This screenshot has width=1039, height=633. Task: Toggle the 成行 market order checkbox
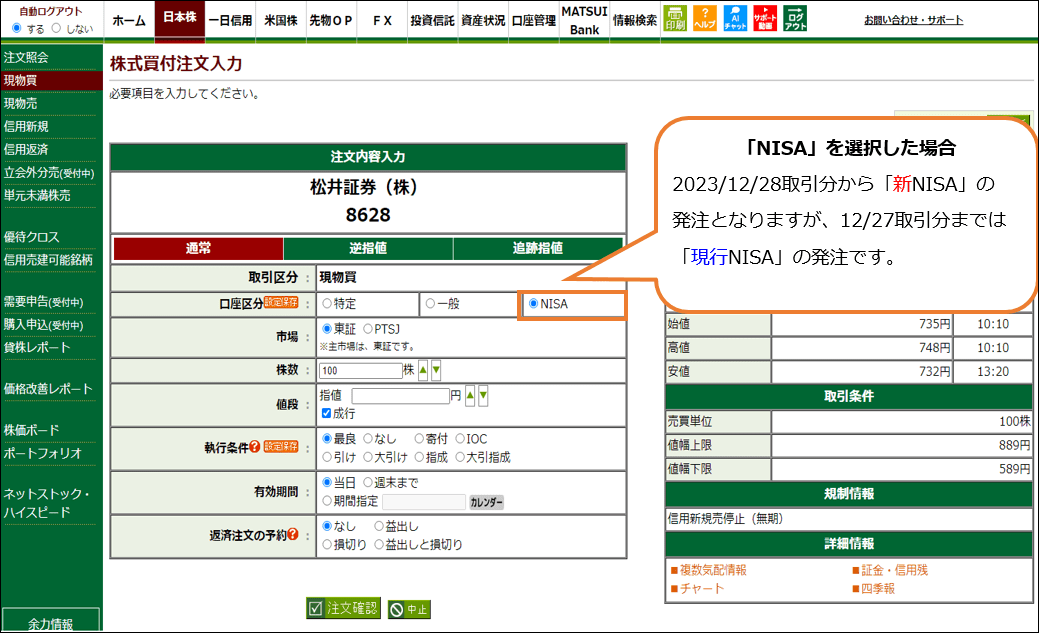click(x=327, y=413)
